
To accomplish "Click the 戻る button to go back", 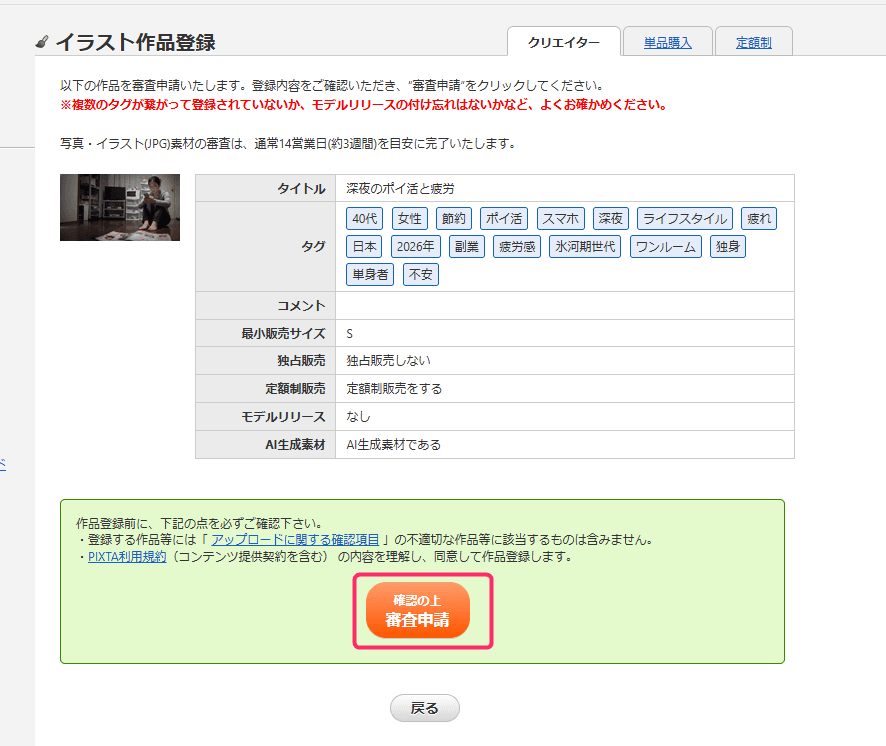I will point(424,707).
